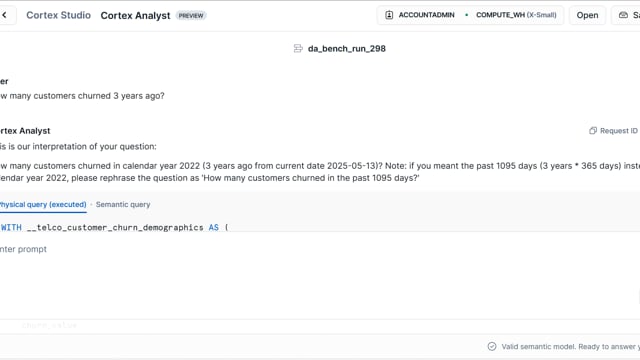The image size is (640, 360).
Task: Select the Cortex Analyst title
Action: (135, 16)
